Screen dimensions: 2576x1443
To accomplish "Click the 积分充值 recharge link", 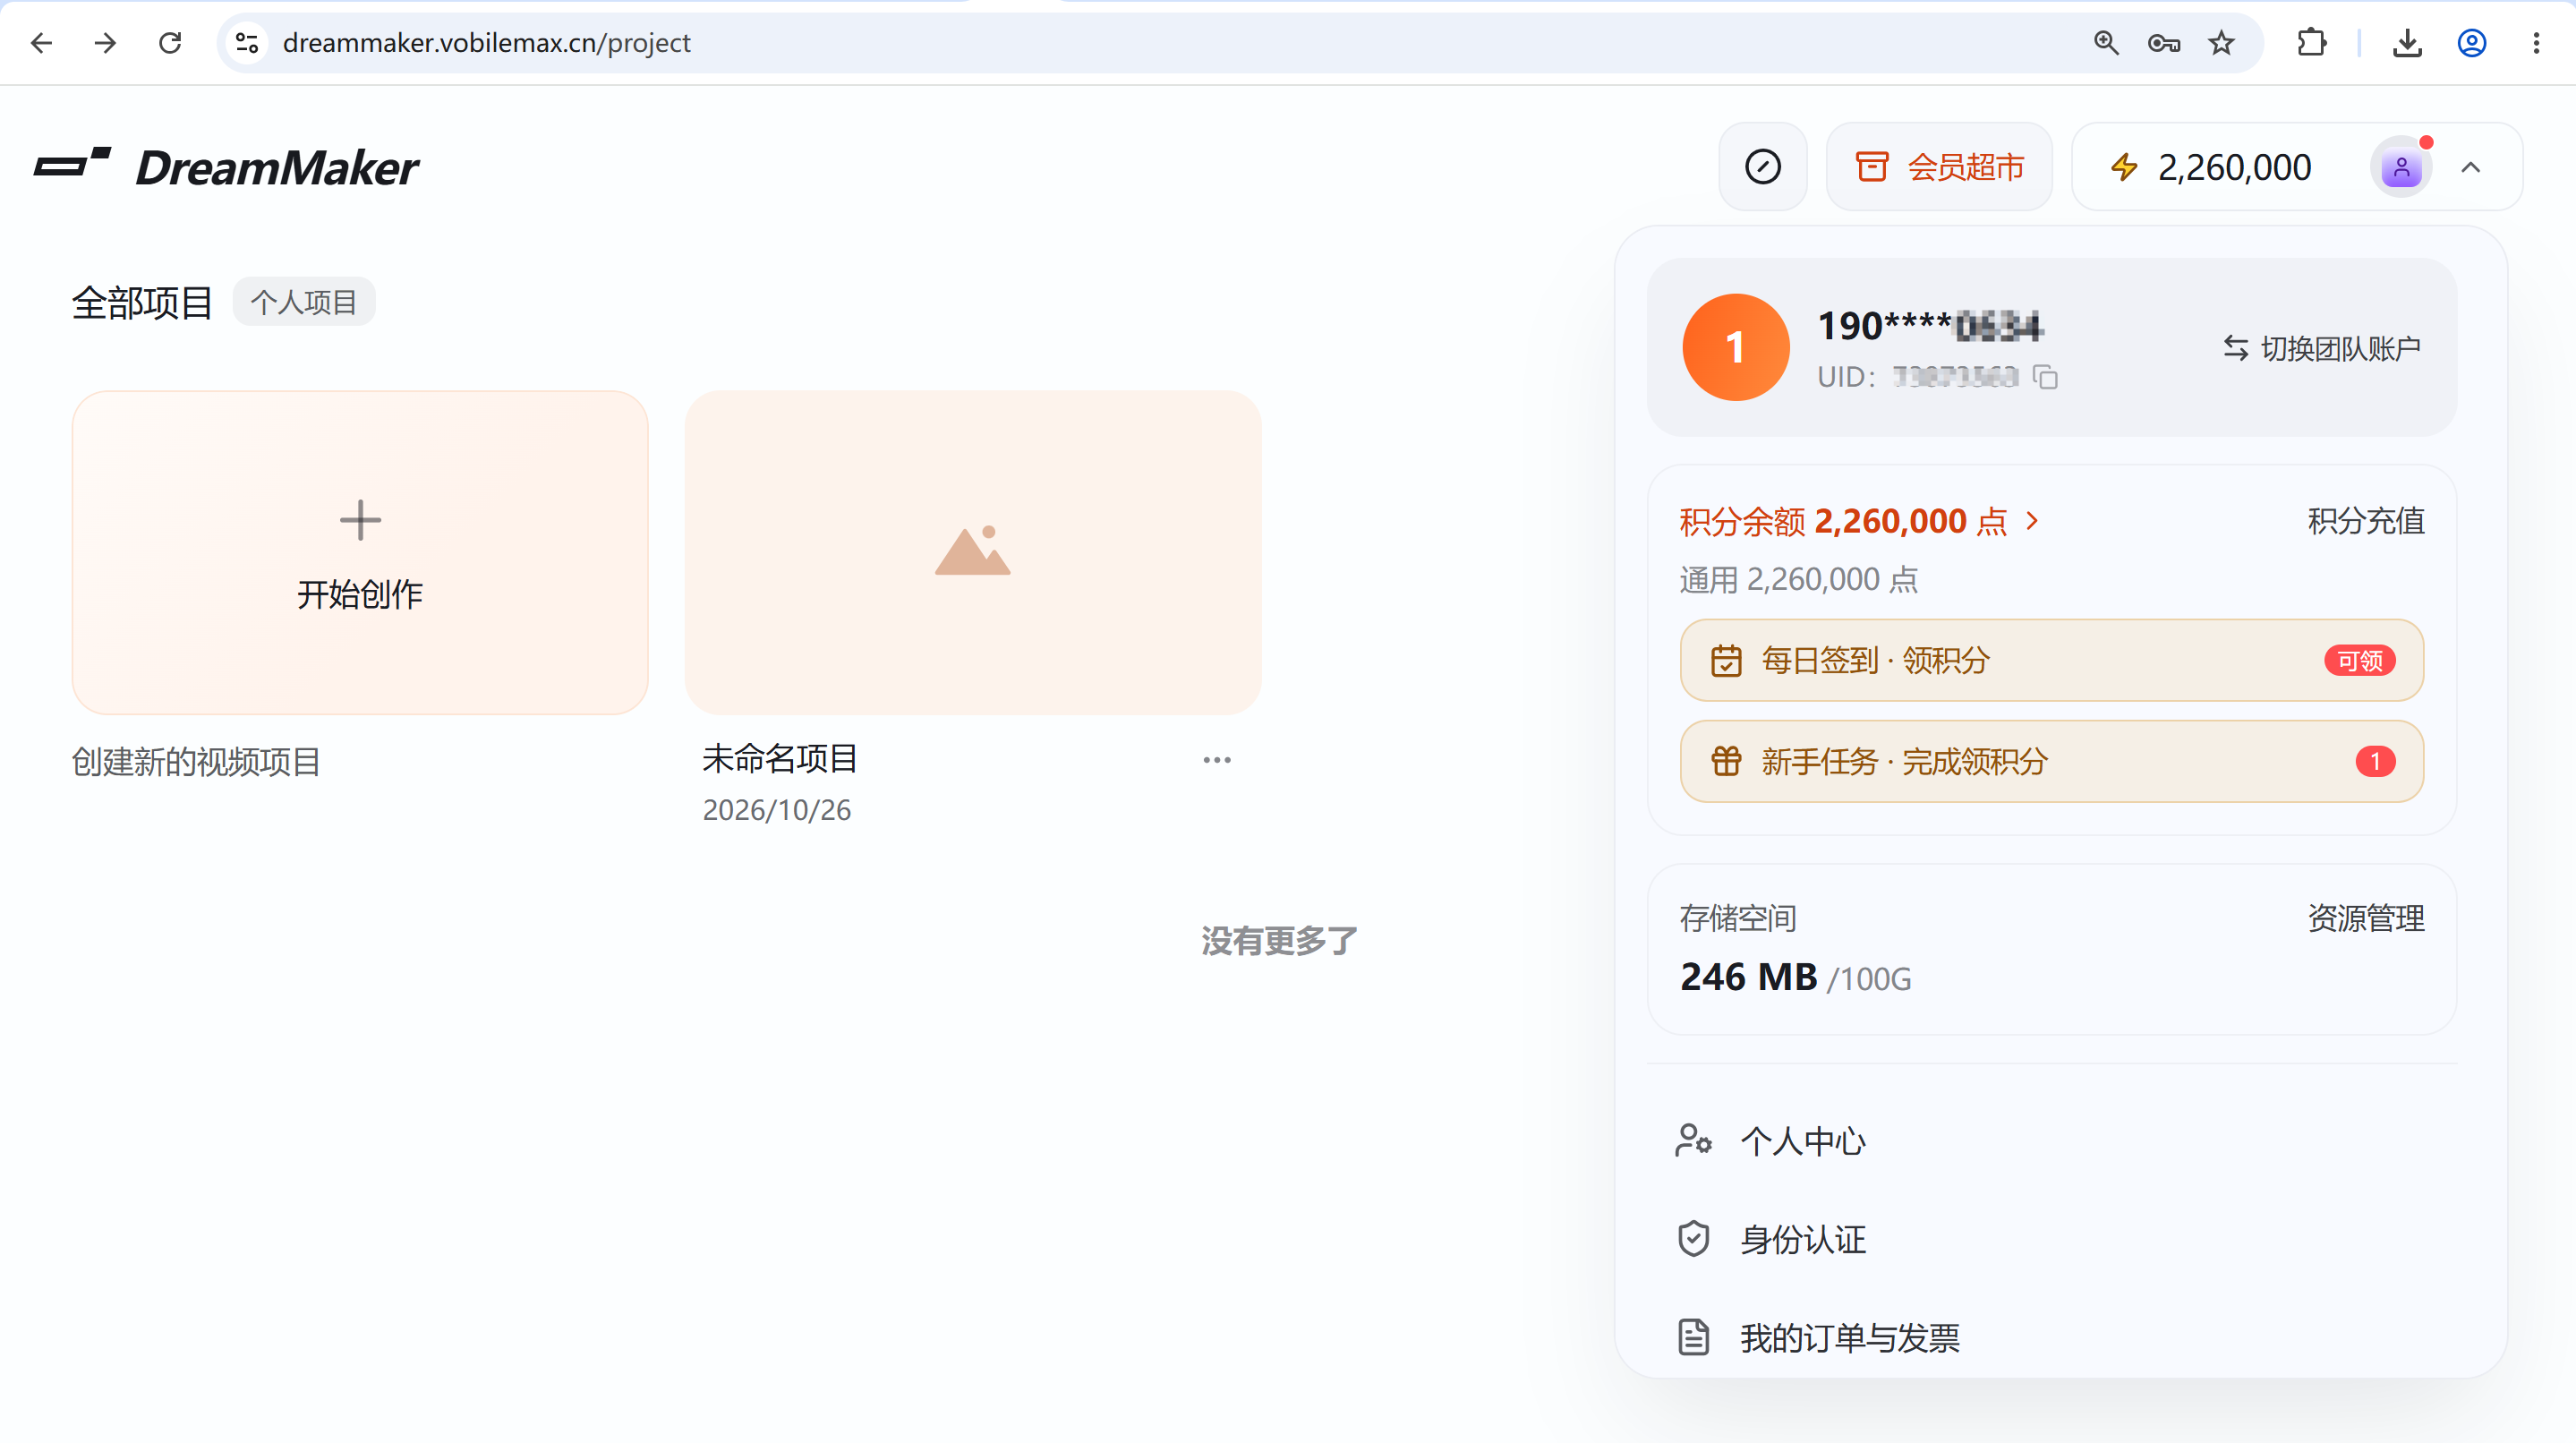I will 2366,521.
